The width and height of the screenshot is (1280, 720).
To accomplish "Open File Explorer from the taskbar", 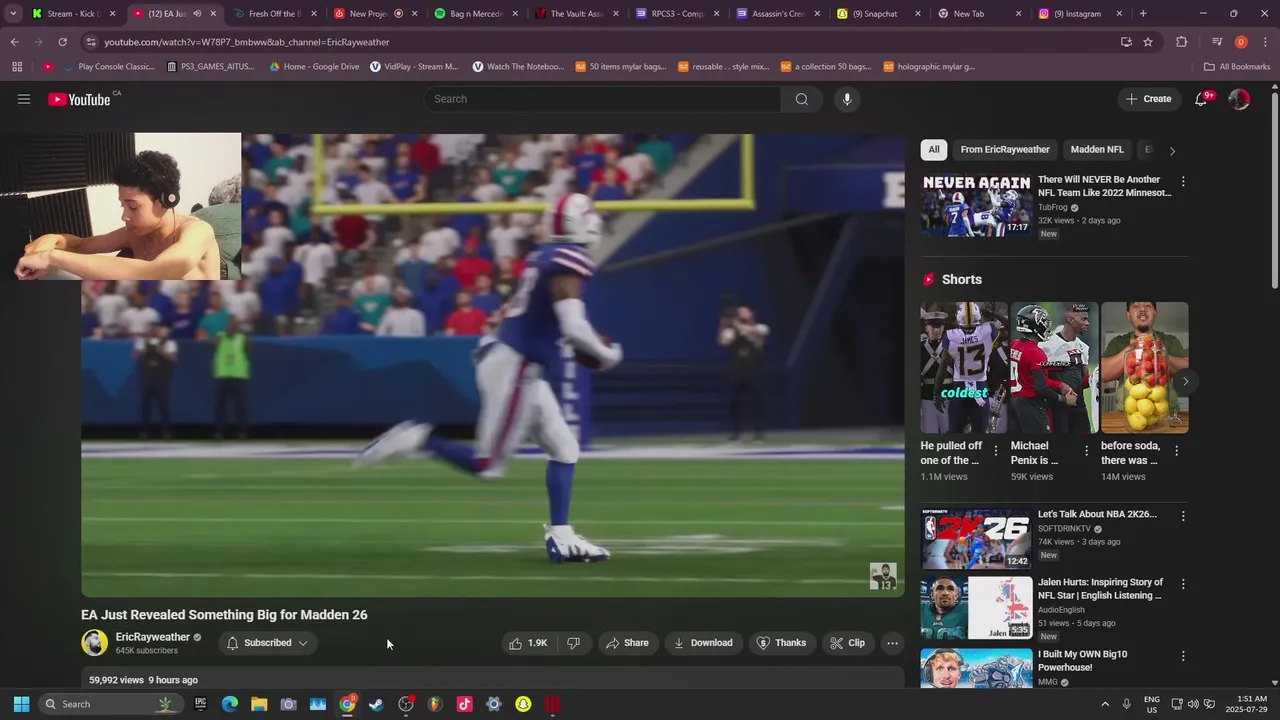I will coord(259,704).
